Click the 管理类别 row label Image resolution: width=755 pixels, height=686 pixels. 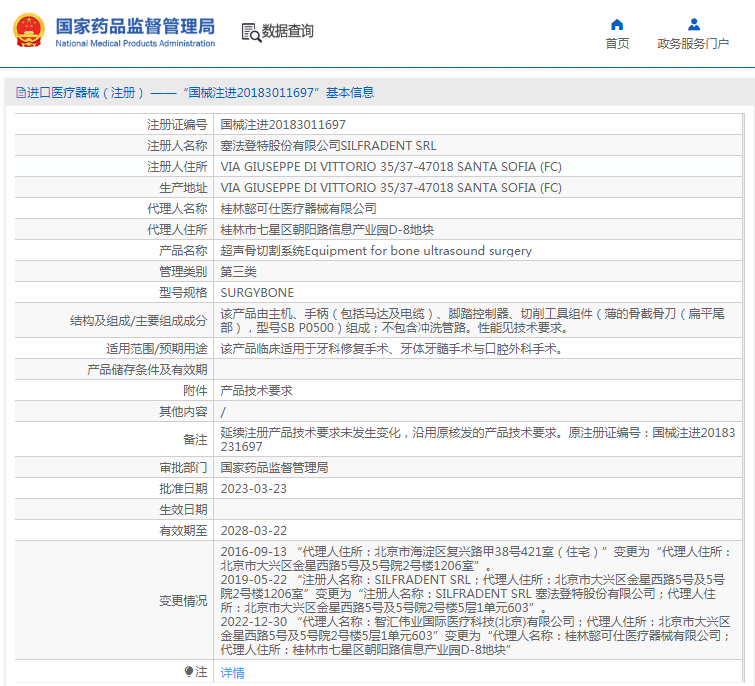(183, 272)
